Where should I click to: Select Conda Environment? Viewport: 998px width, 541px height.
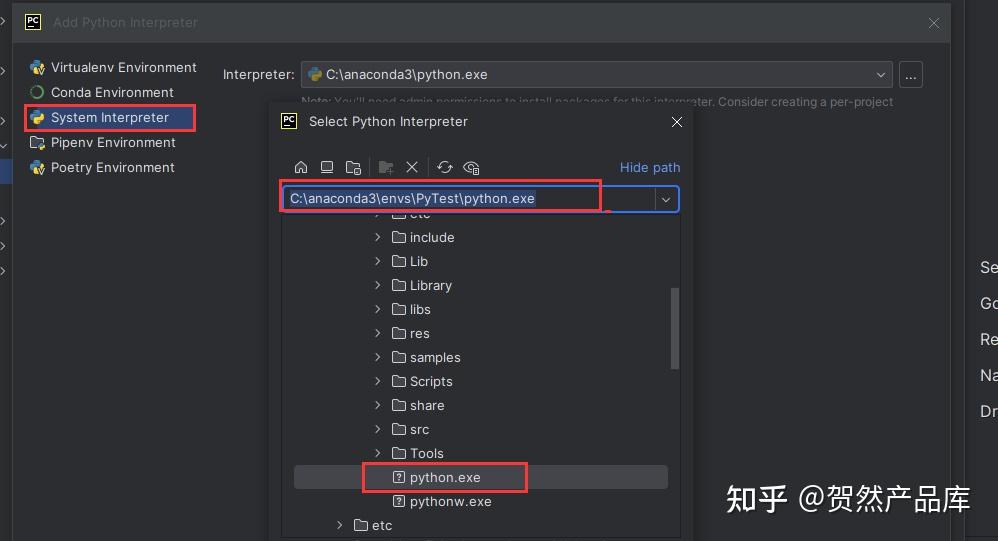coord(112,92)
